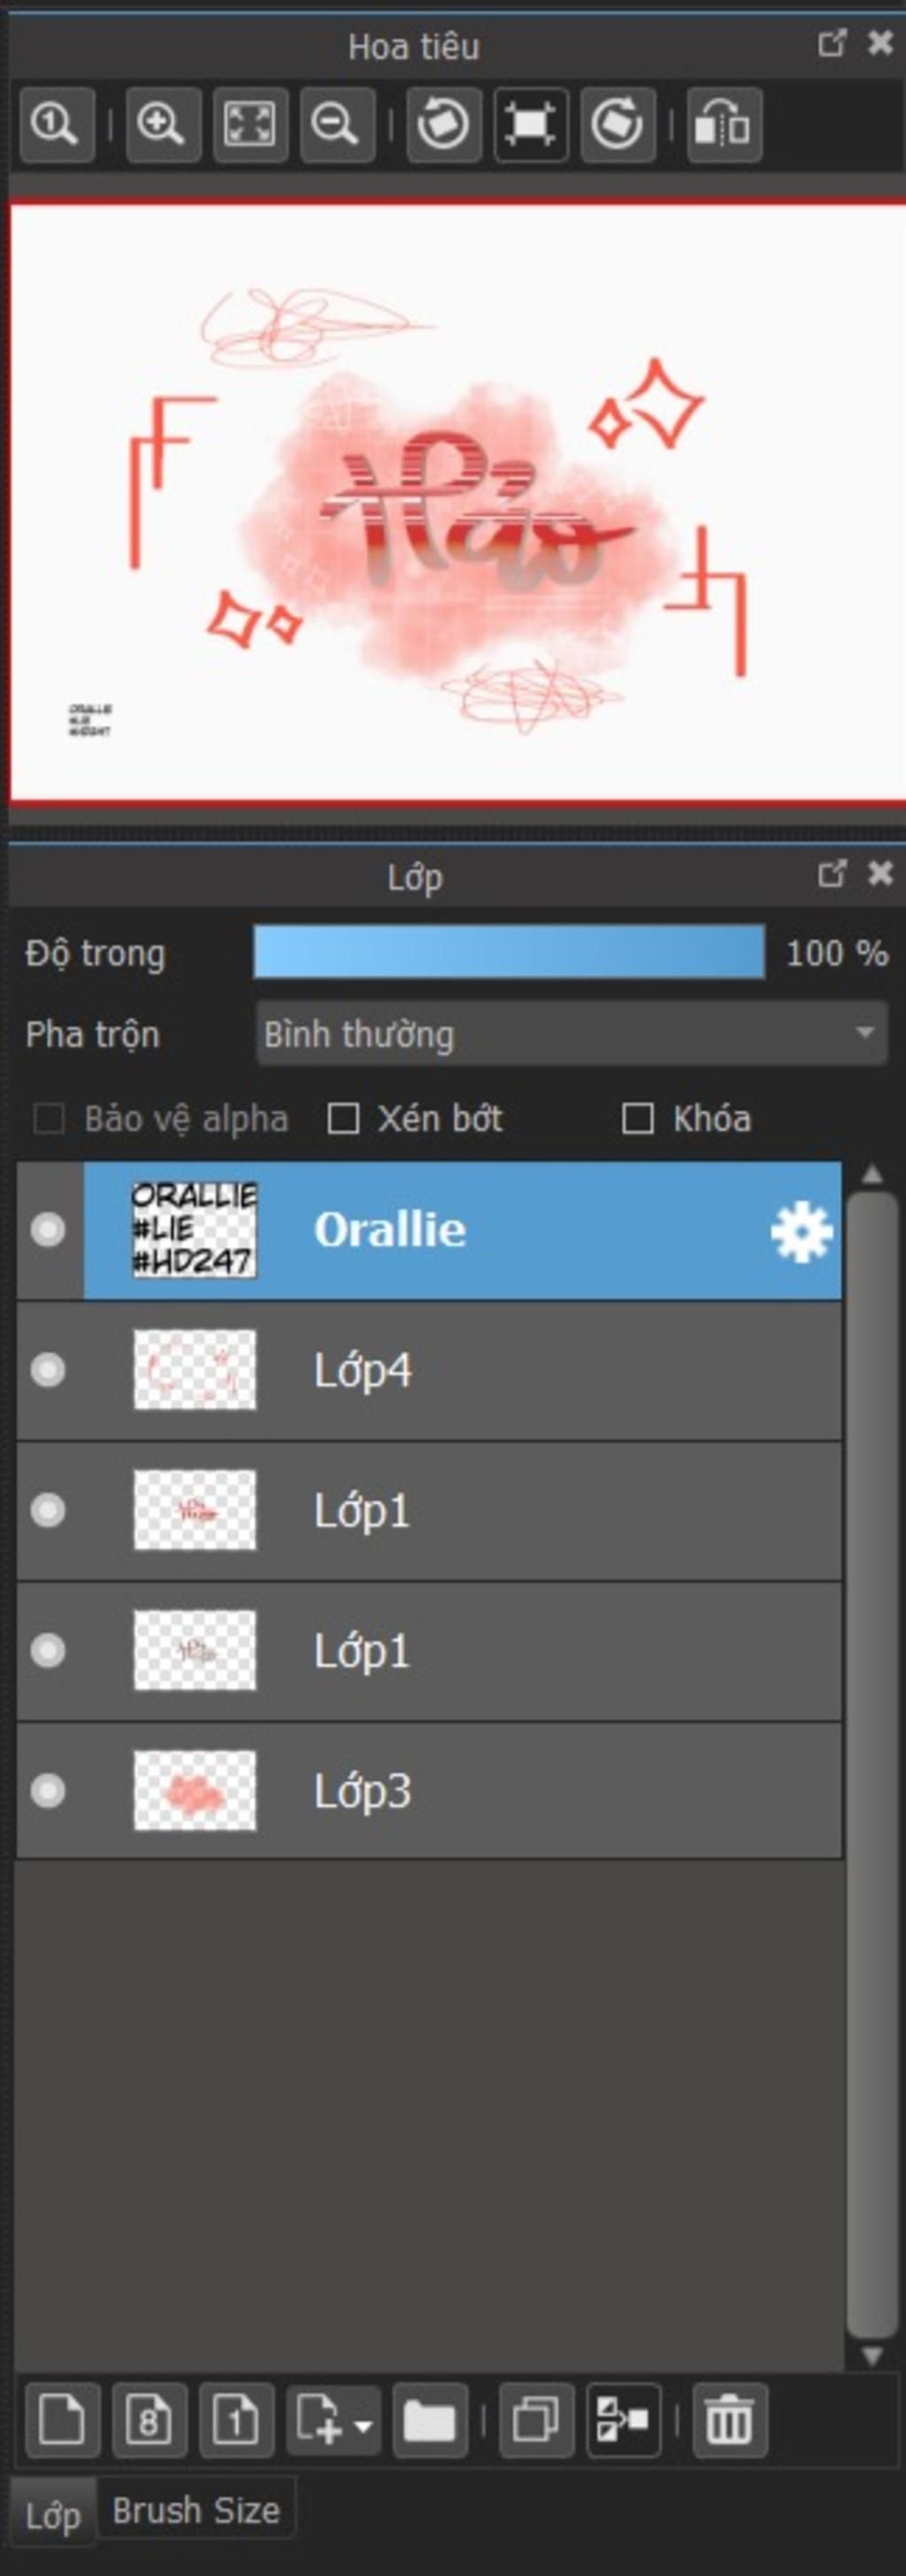Rotate canvas view clockwise
Viewport: 906px width, 2576px height.
point(618,125)
